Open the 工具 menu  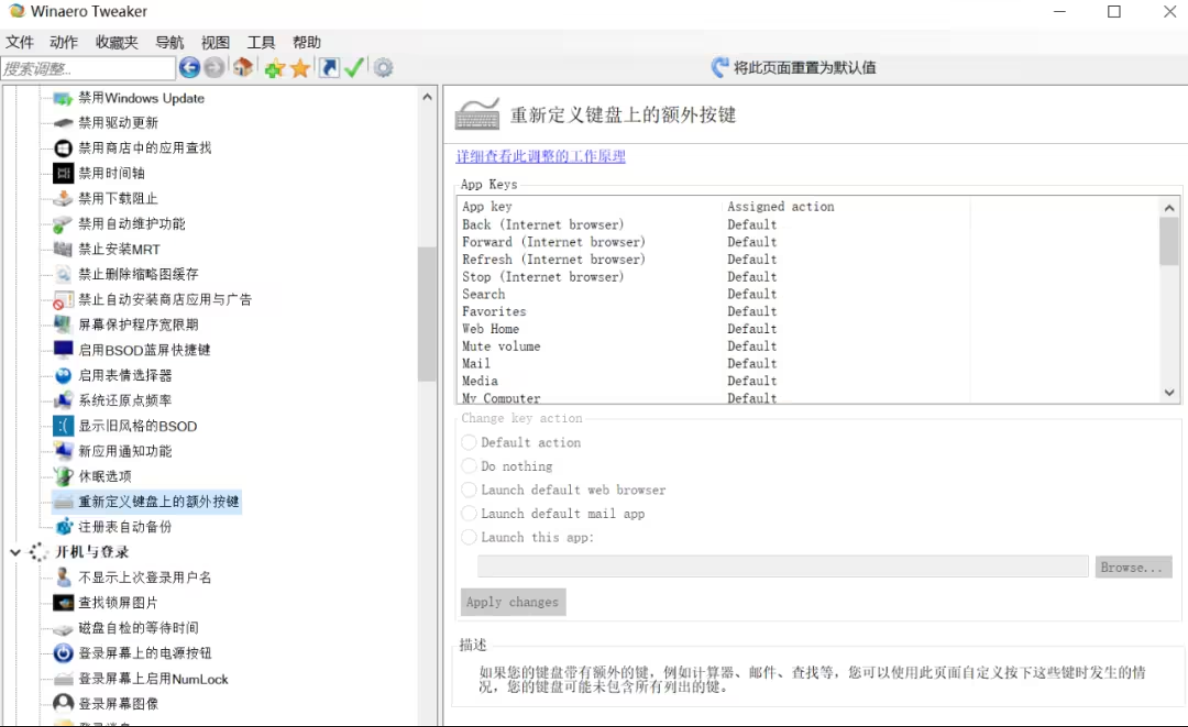[261, 42]
